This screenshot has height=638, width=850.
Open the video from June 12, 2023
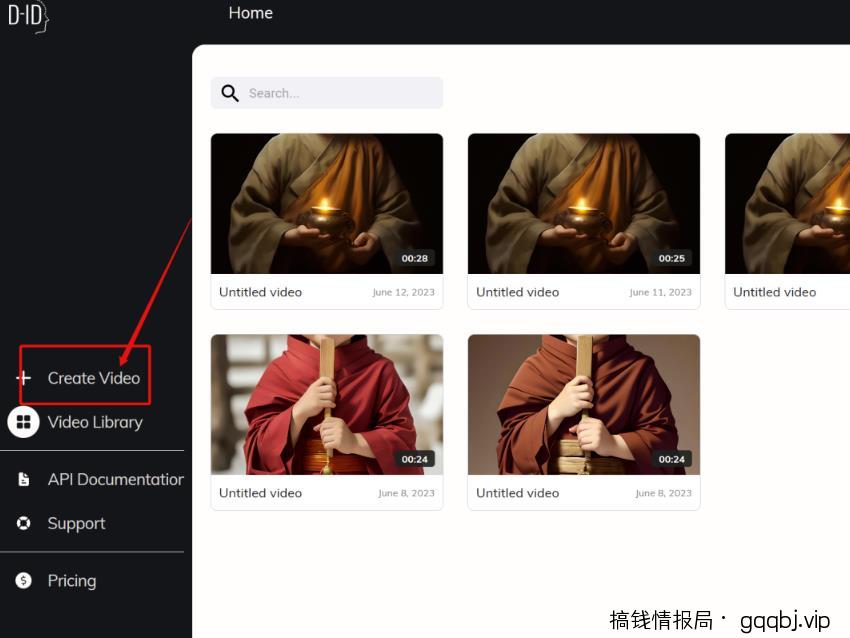click(x=327, y=203)
